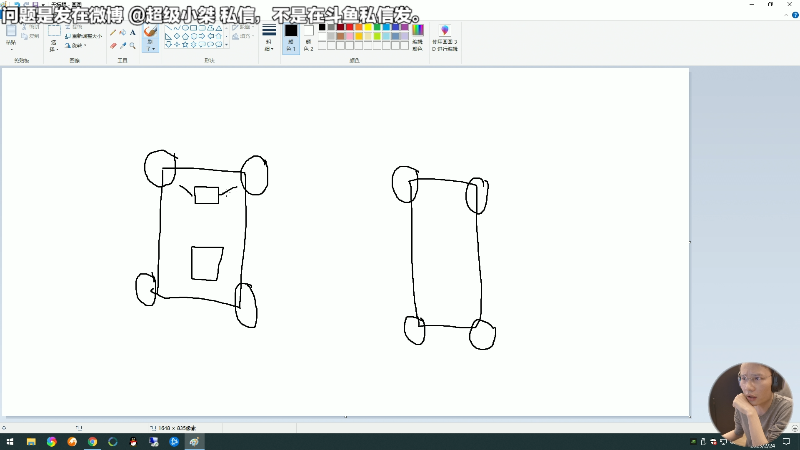The height and width of the screenshot is (450, 800).
Task: Pick the red palette color
Action: pos(349,28)
